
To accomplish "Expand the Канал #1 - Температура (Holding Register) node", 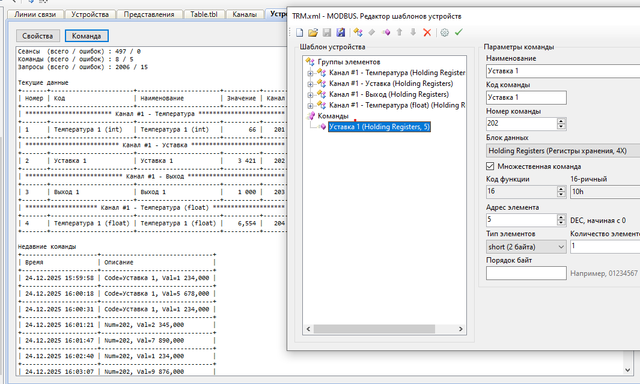I will point(310,73).
